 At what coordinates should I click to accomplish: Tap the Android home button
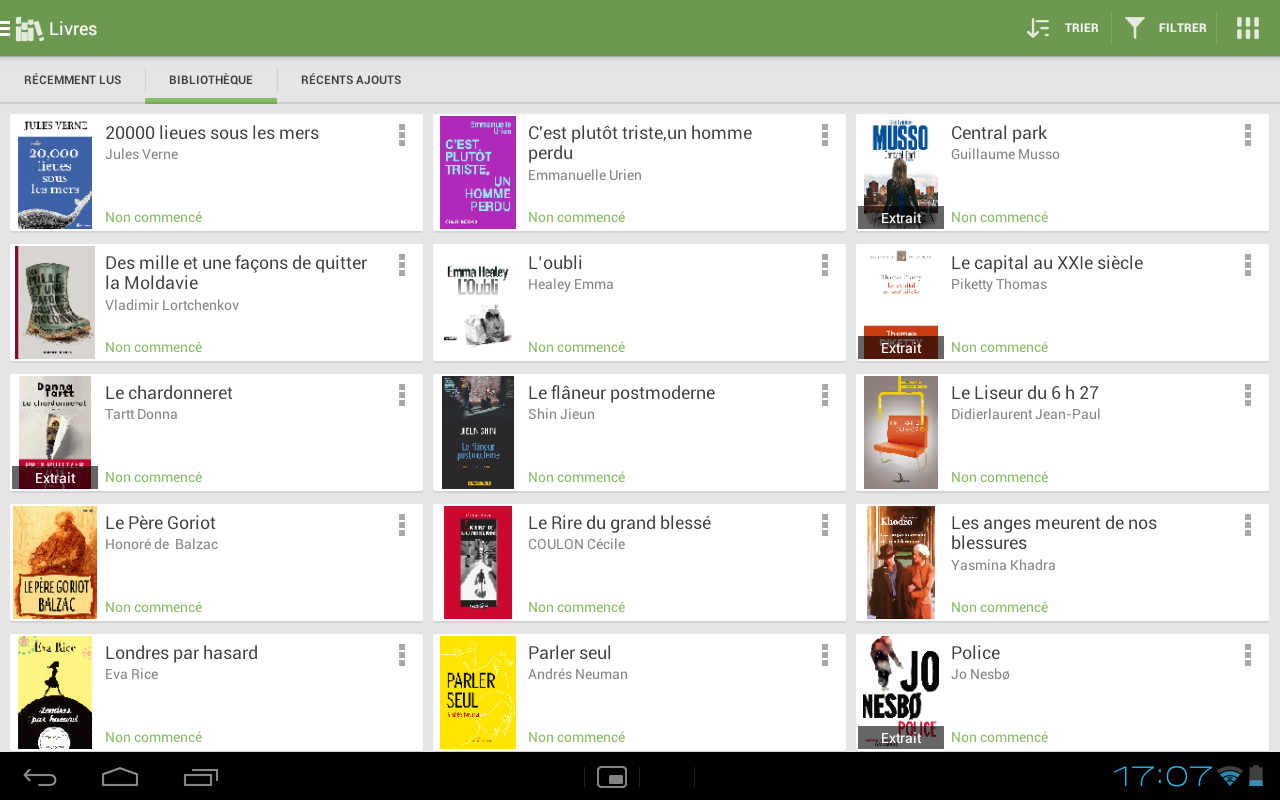120,777
